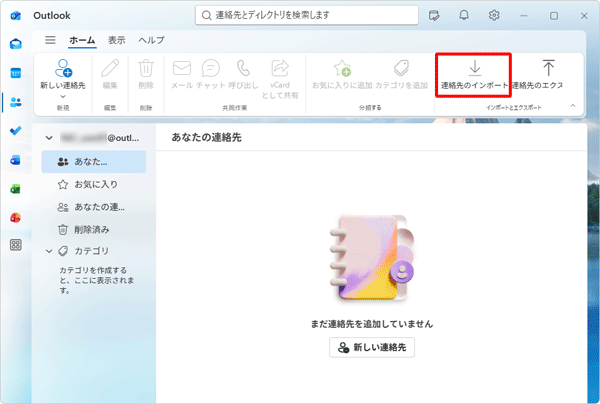Screen dimensions: 600x404
Task: Click the カテゴリ label
Action: click(91, 251)
